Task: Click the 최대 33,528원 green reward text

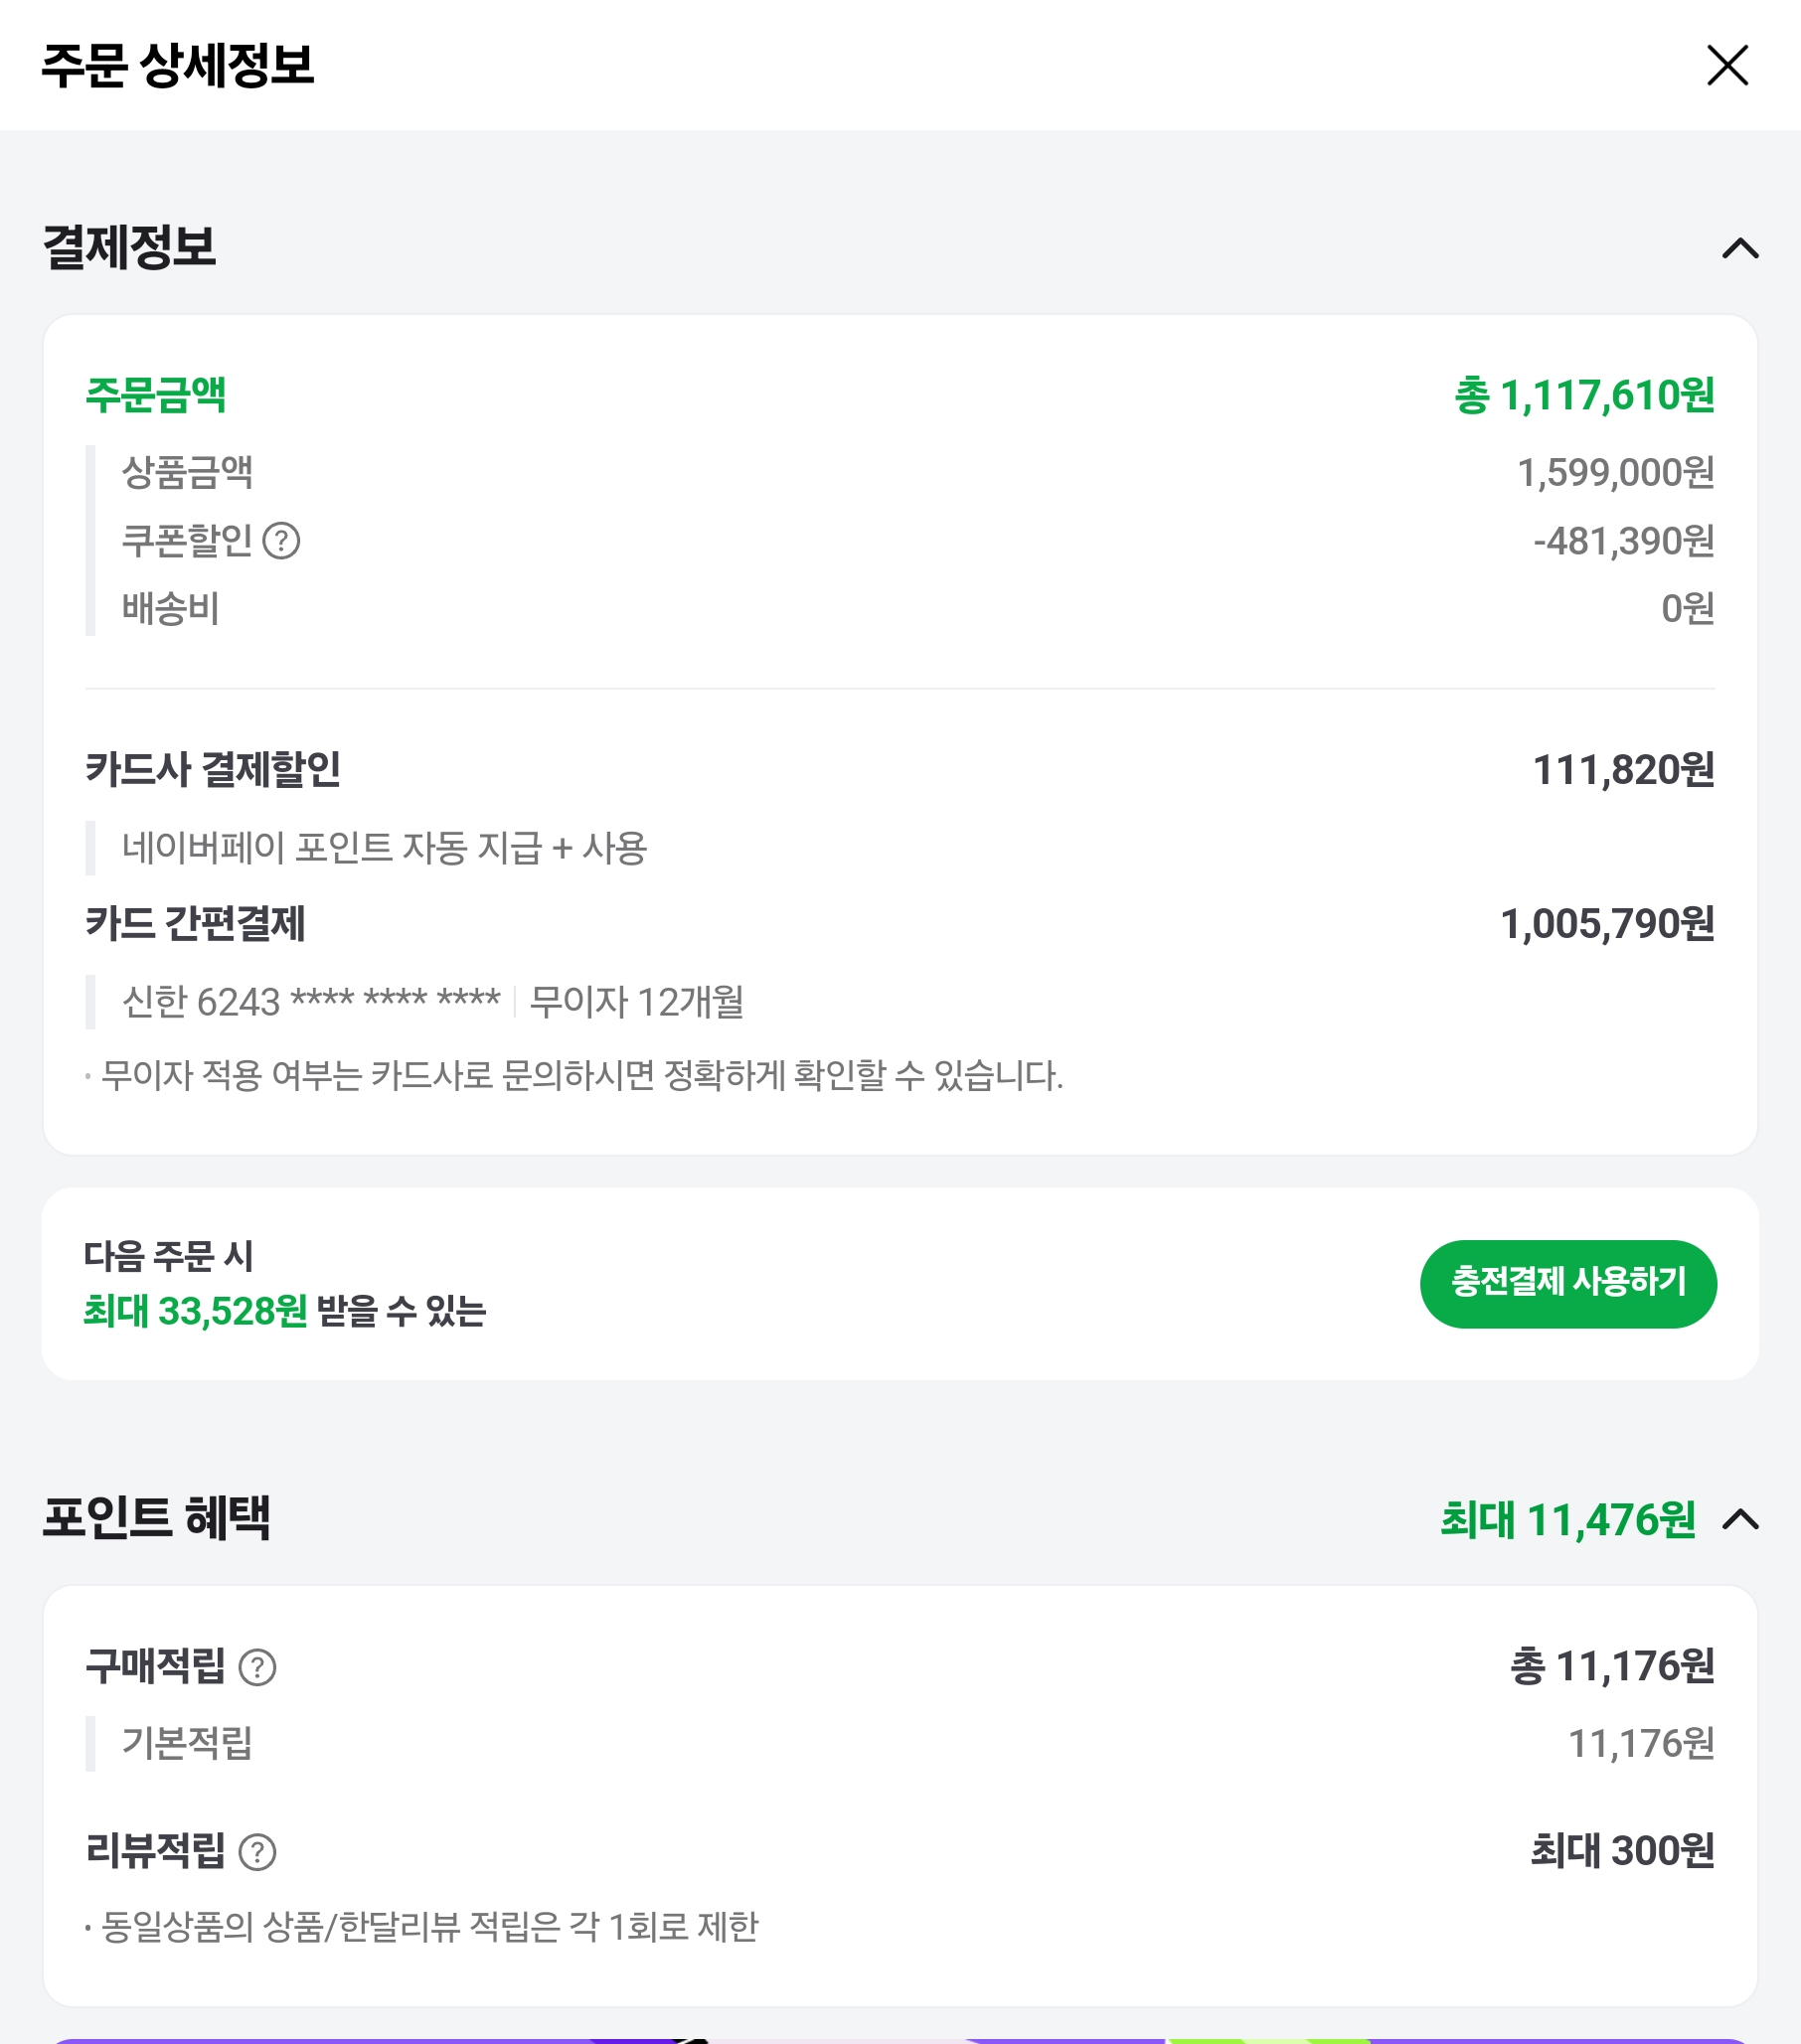Action: tap(195, 1311)
